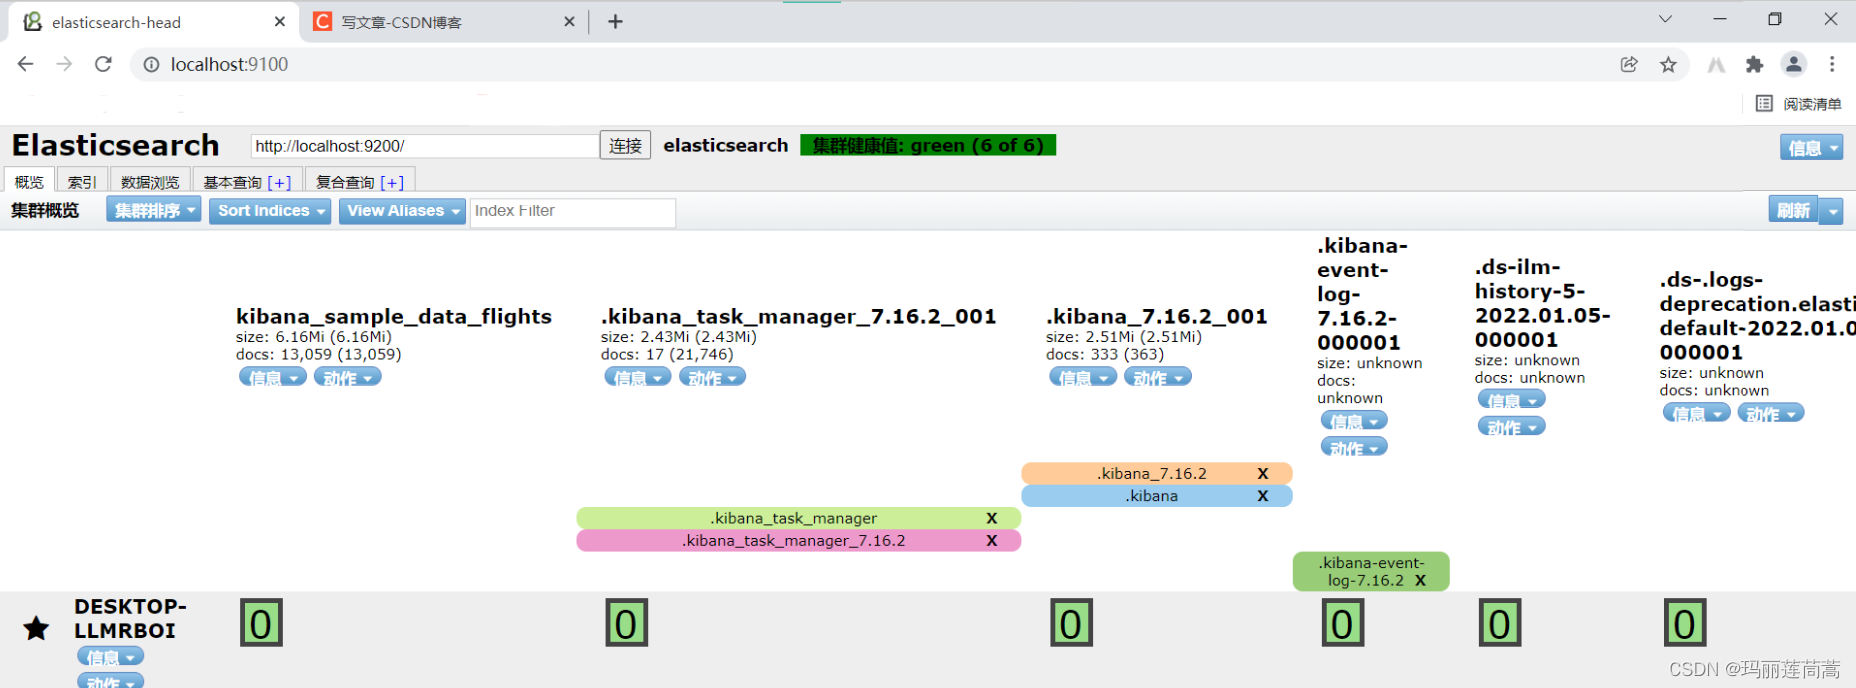Open 信息 menu for .kibana_task_manager_7.16.2_001
The height and width of the screenshot is (688, 1856).
(638, 377)
